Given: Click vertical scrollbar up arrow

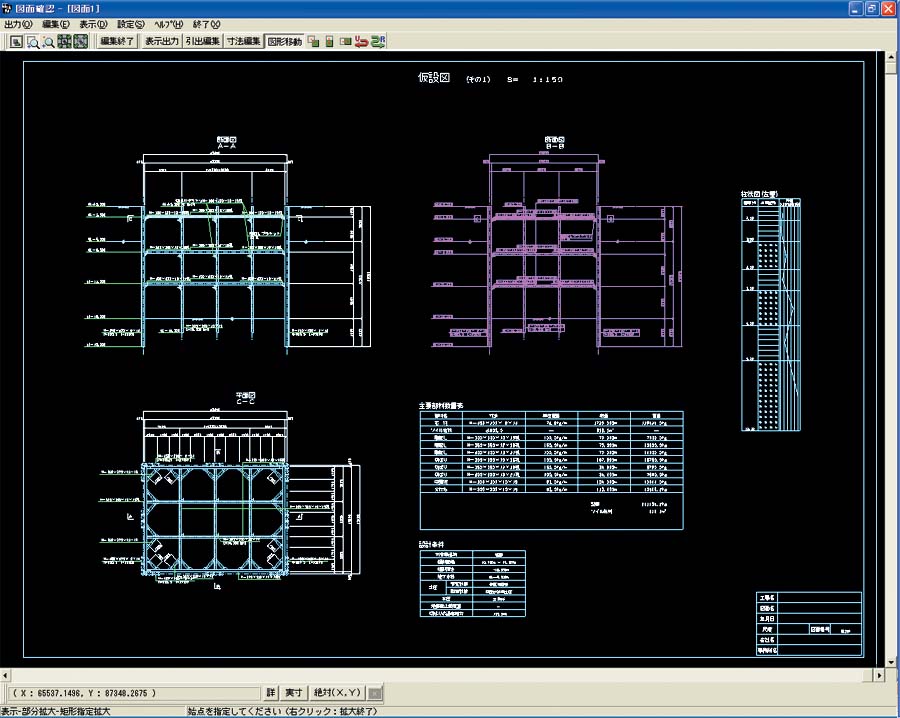Looking at the screenshot, I should coord(891,57).
